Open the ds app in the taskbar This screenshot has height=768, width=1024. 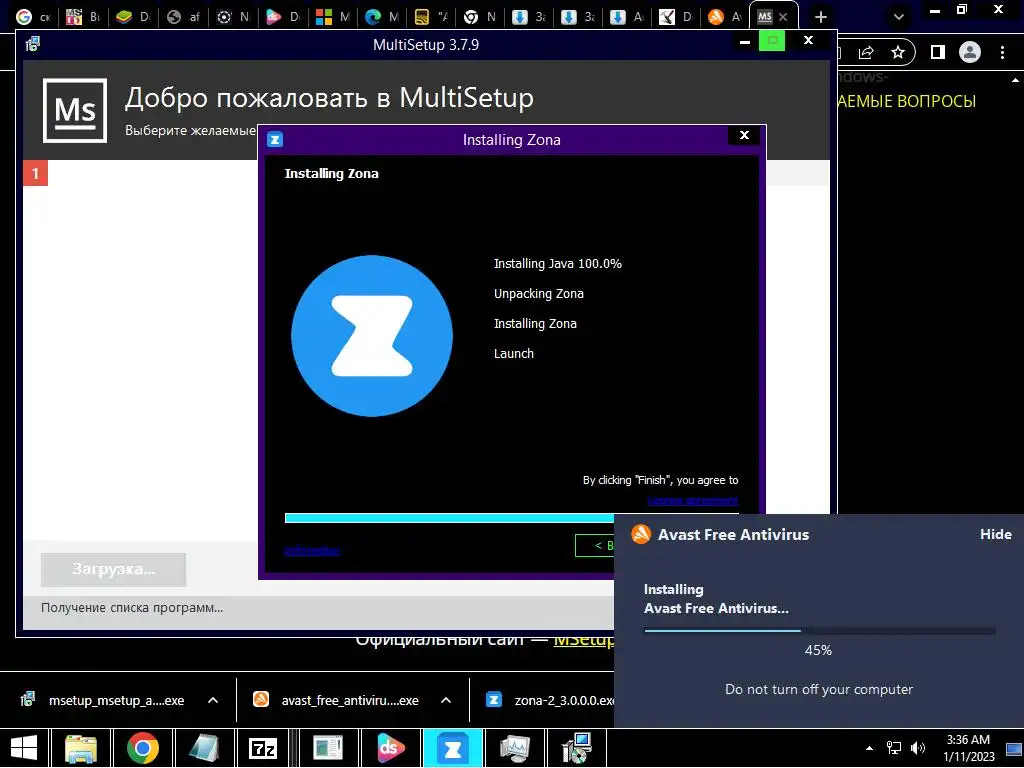click(391, 748)
